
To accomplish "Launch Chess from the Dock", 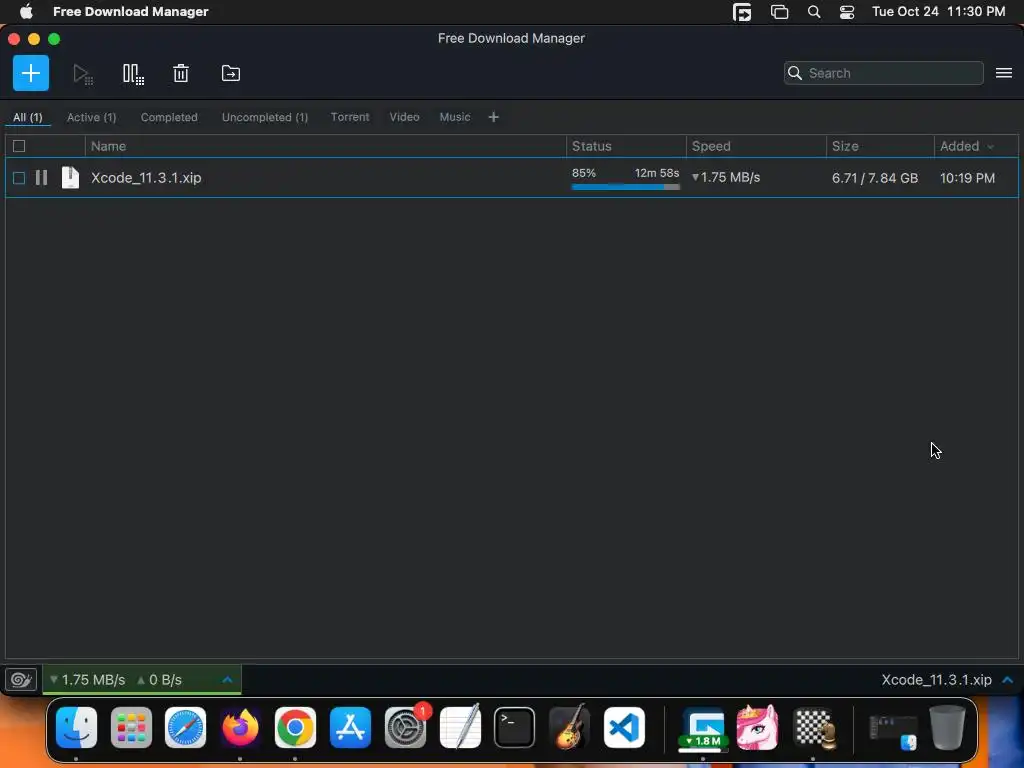I will 815,727.
